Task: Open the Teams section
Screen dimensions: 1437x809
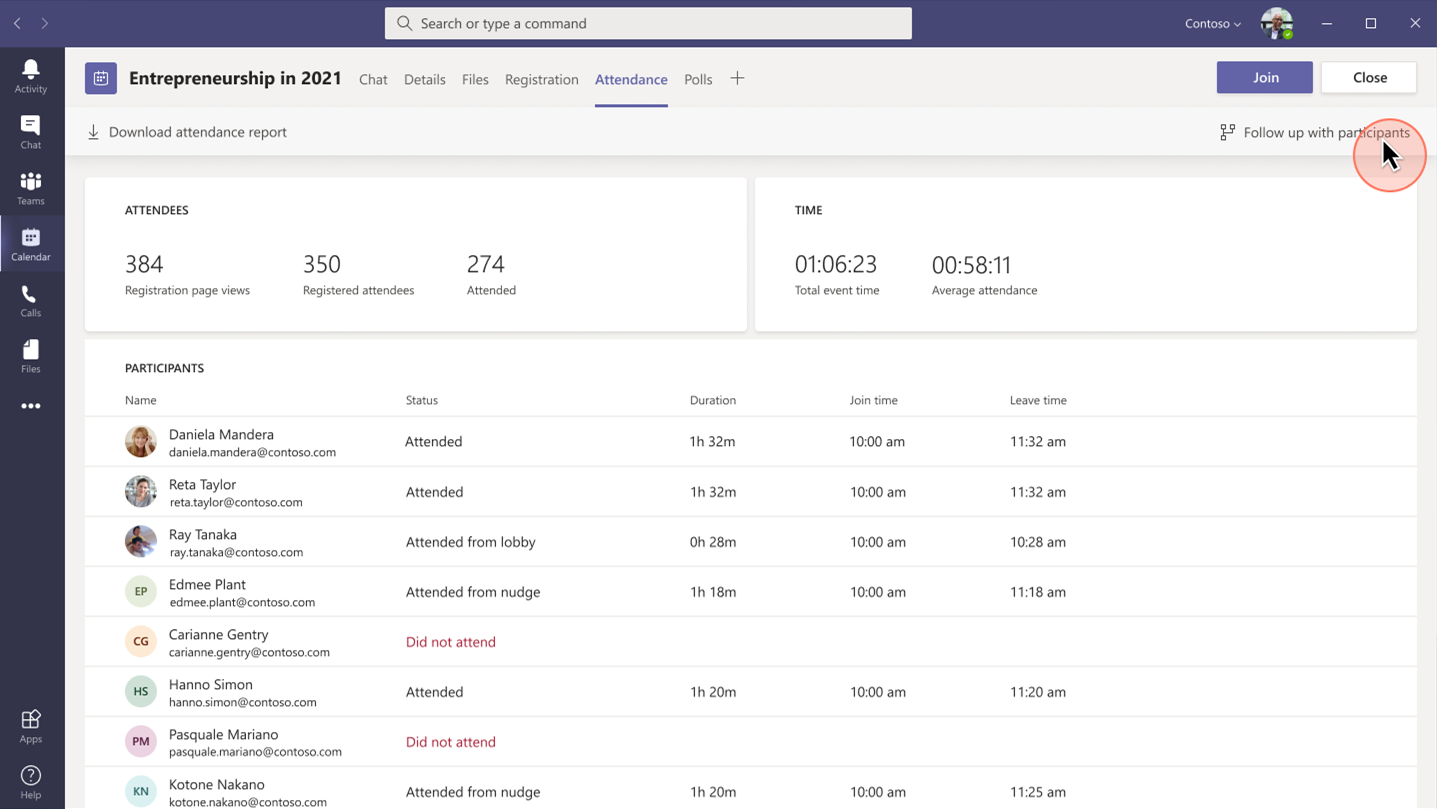Action: [x=30, y=187]
